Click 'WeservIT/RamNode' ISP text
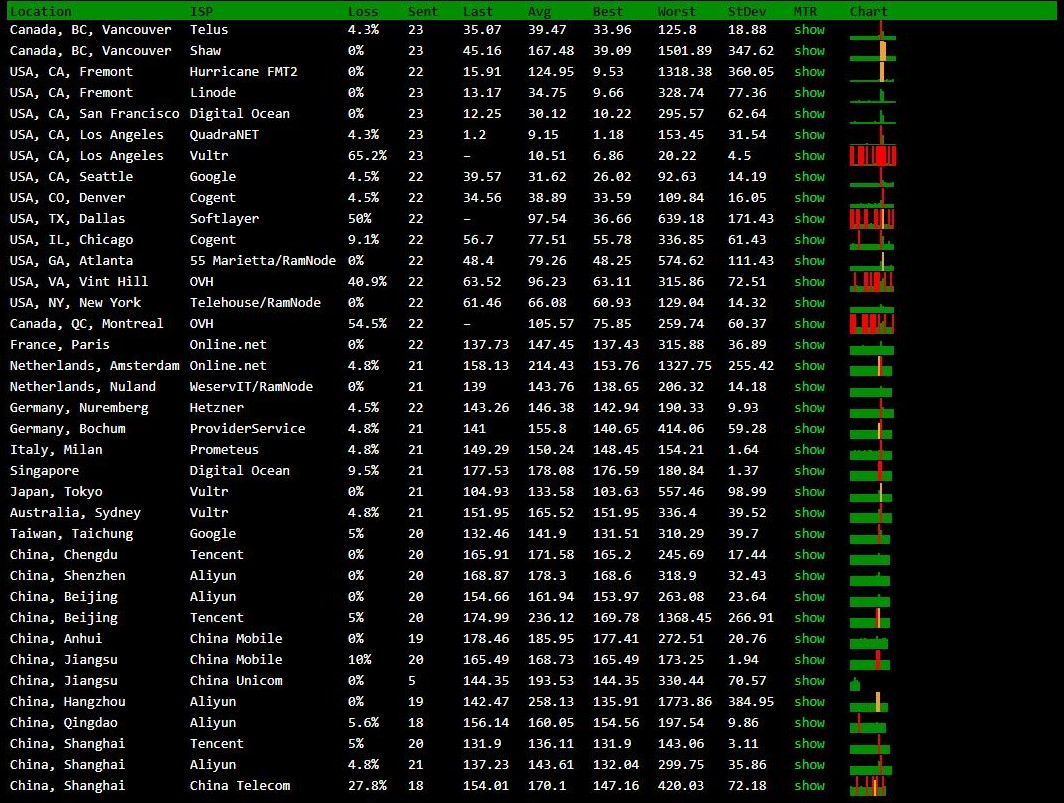1064x803 pixels. tap(251, 387)
